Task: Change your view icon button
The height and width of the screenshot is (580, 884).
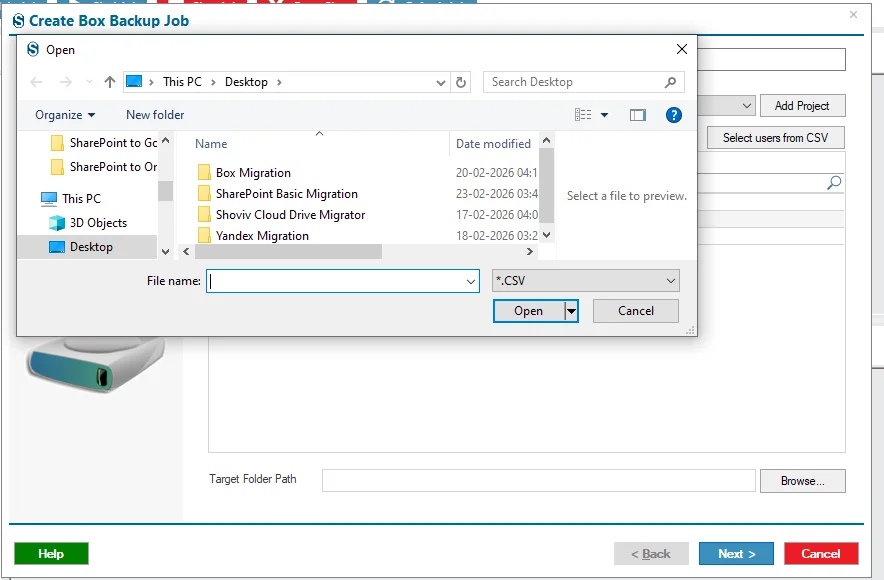Action: [584, 115]
